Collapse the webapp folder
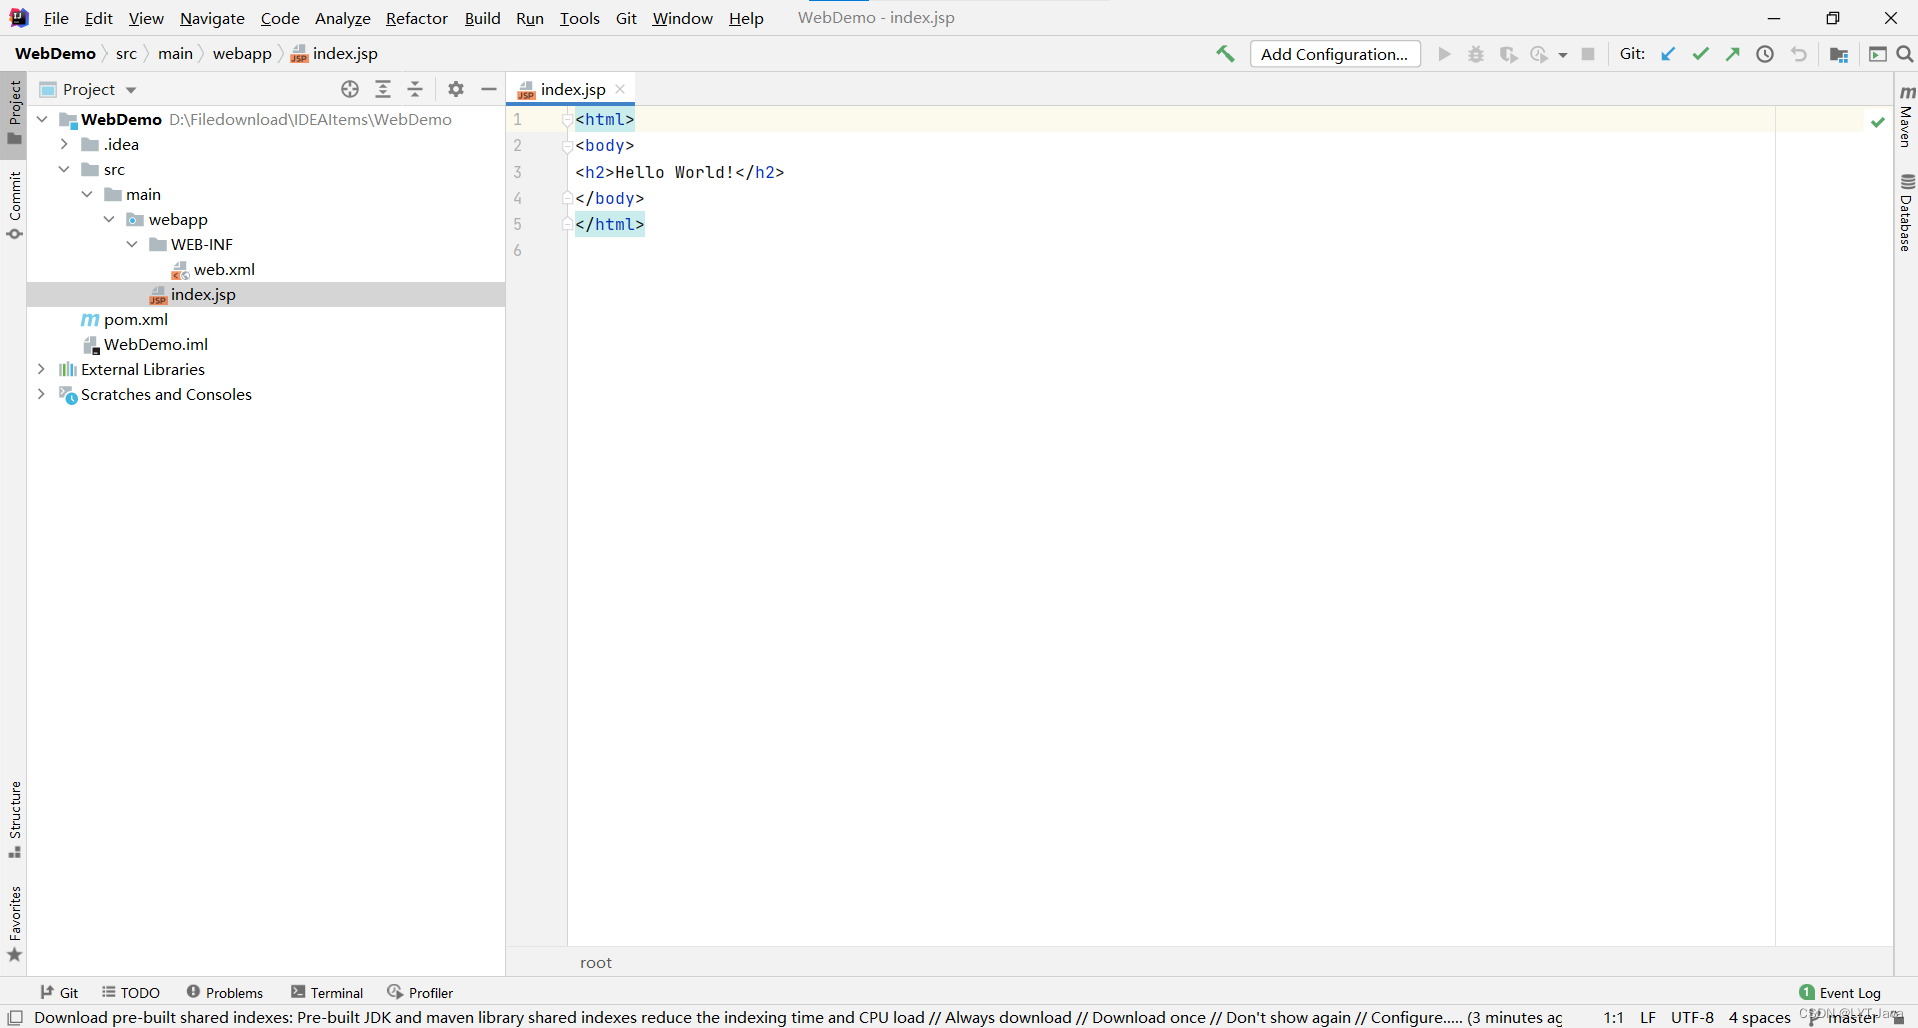The width and height of the screenshot is (1918, 1028). [109, 219]
